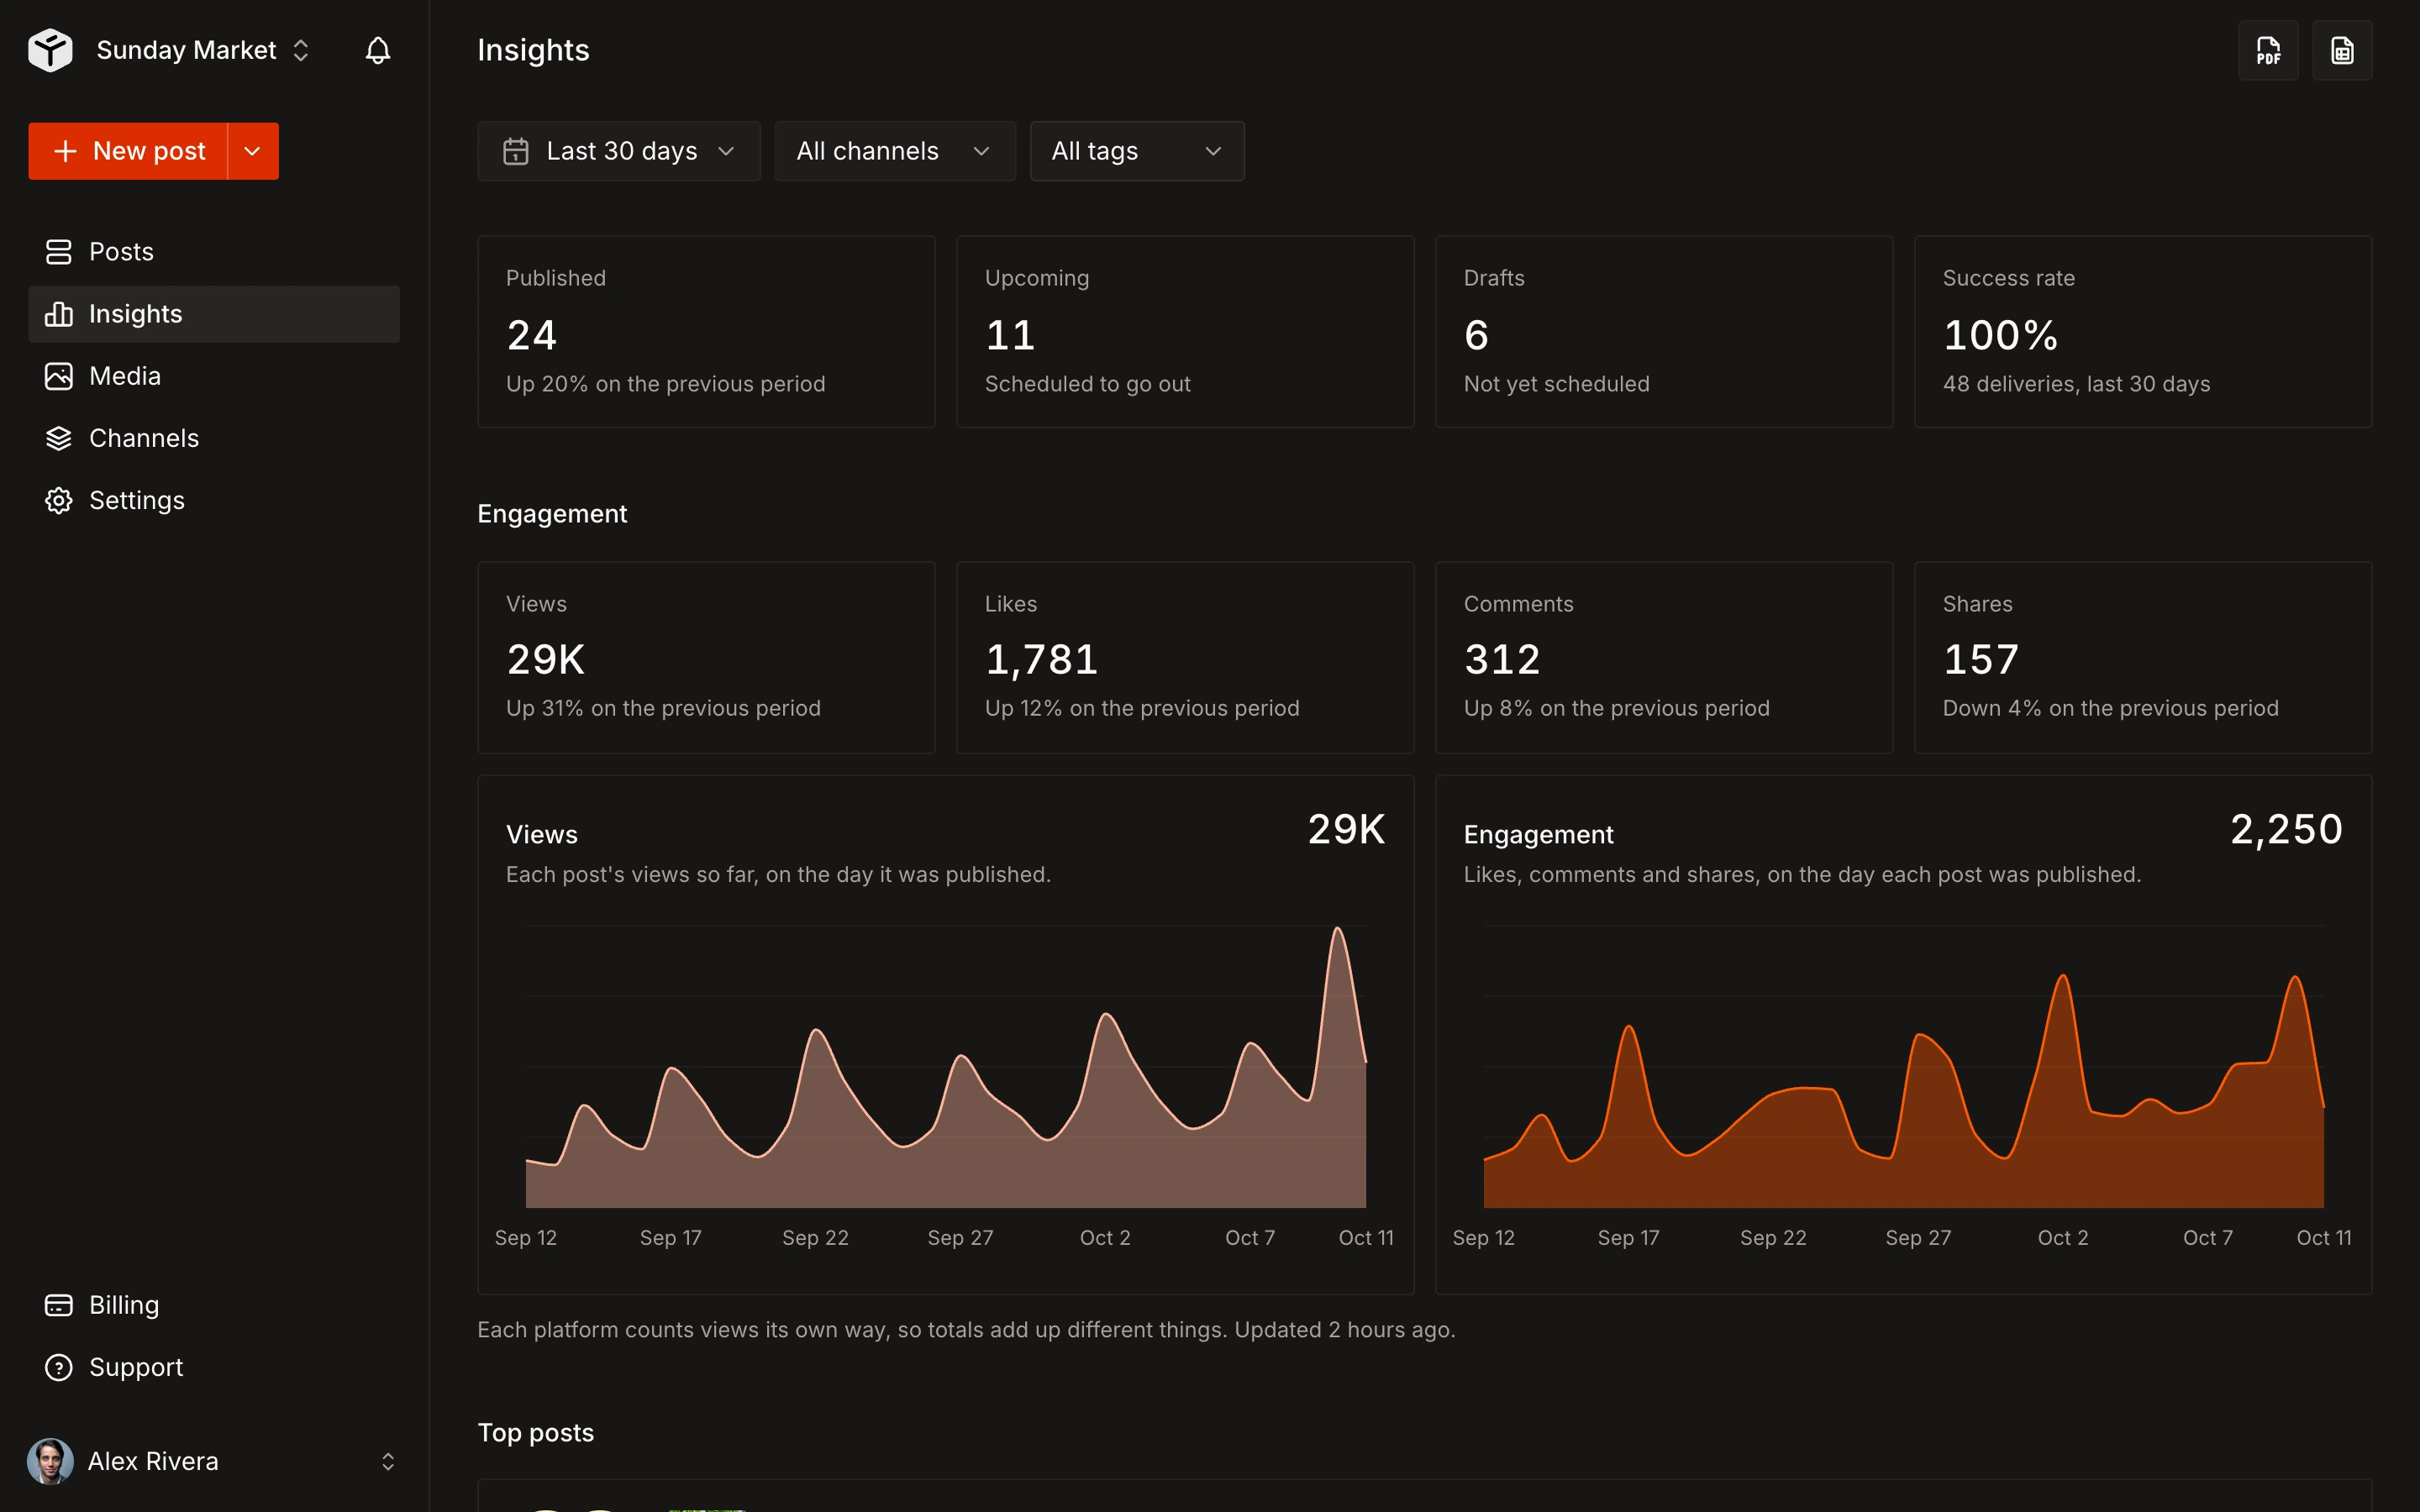Screen dimensions: 2420x1512
Task: Select the Drafts stat card
Action: 1664,332
